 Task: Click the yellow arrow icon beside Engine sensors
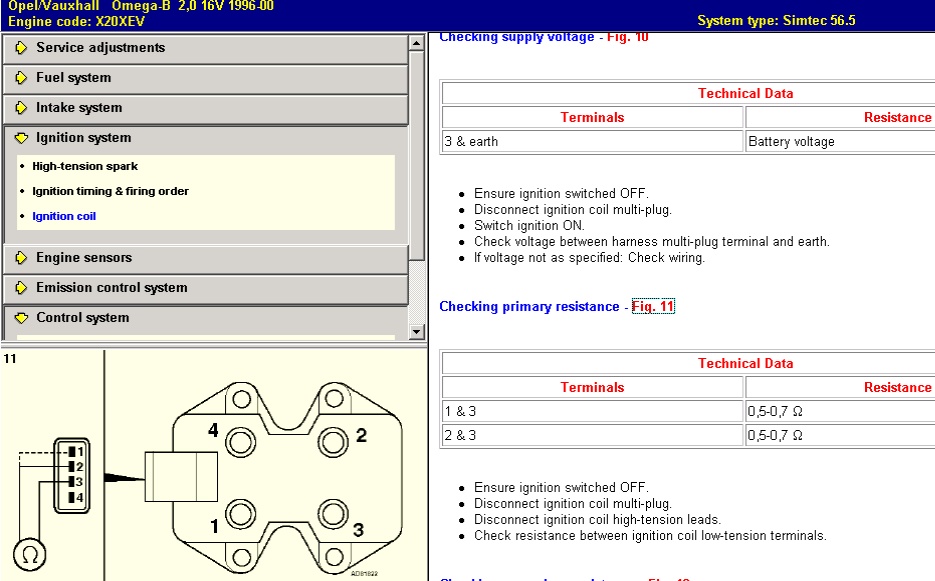tap(21, 258)
